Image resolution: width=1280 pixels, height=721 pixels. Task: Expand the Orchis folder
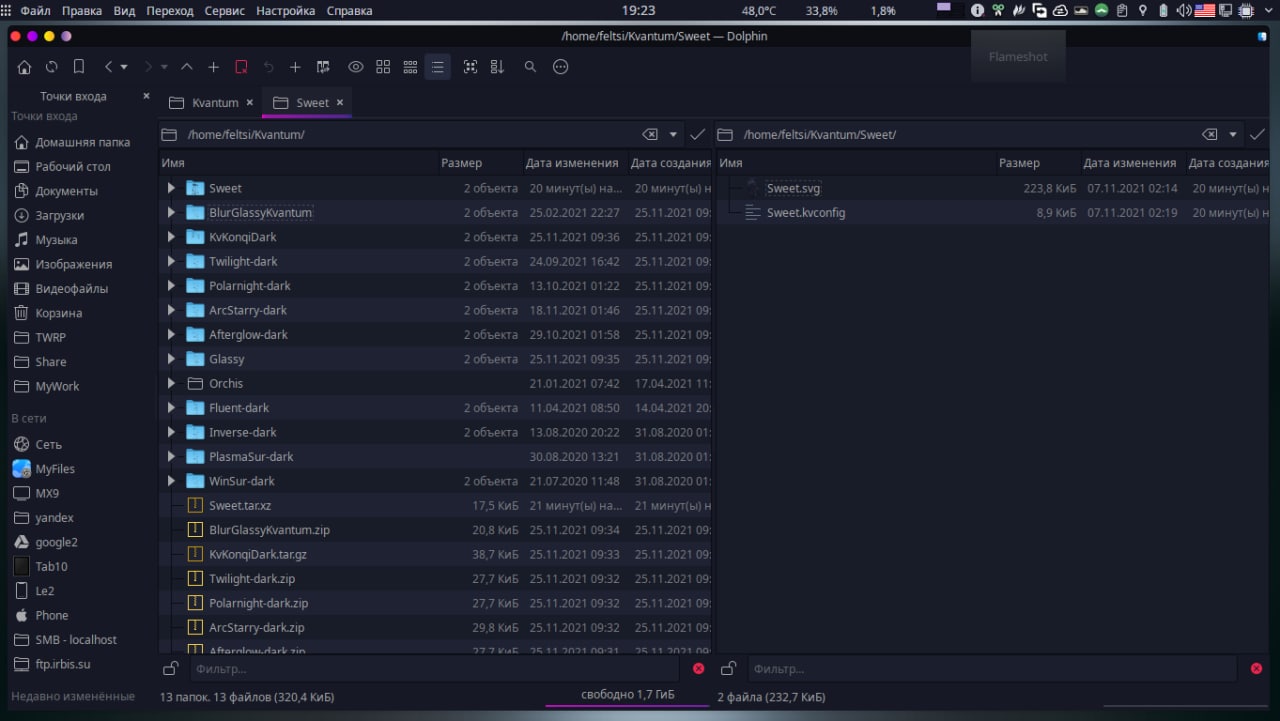point(171,384)
